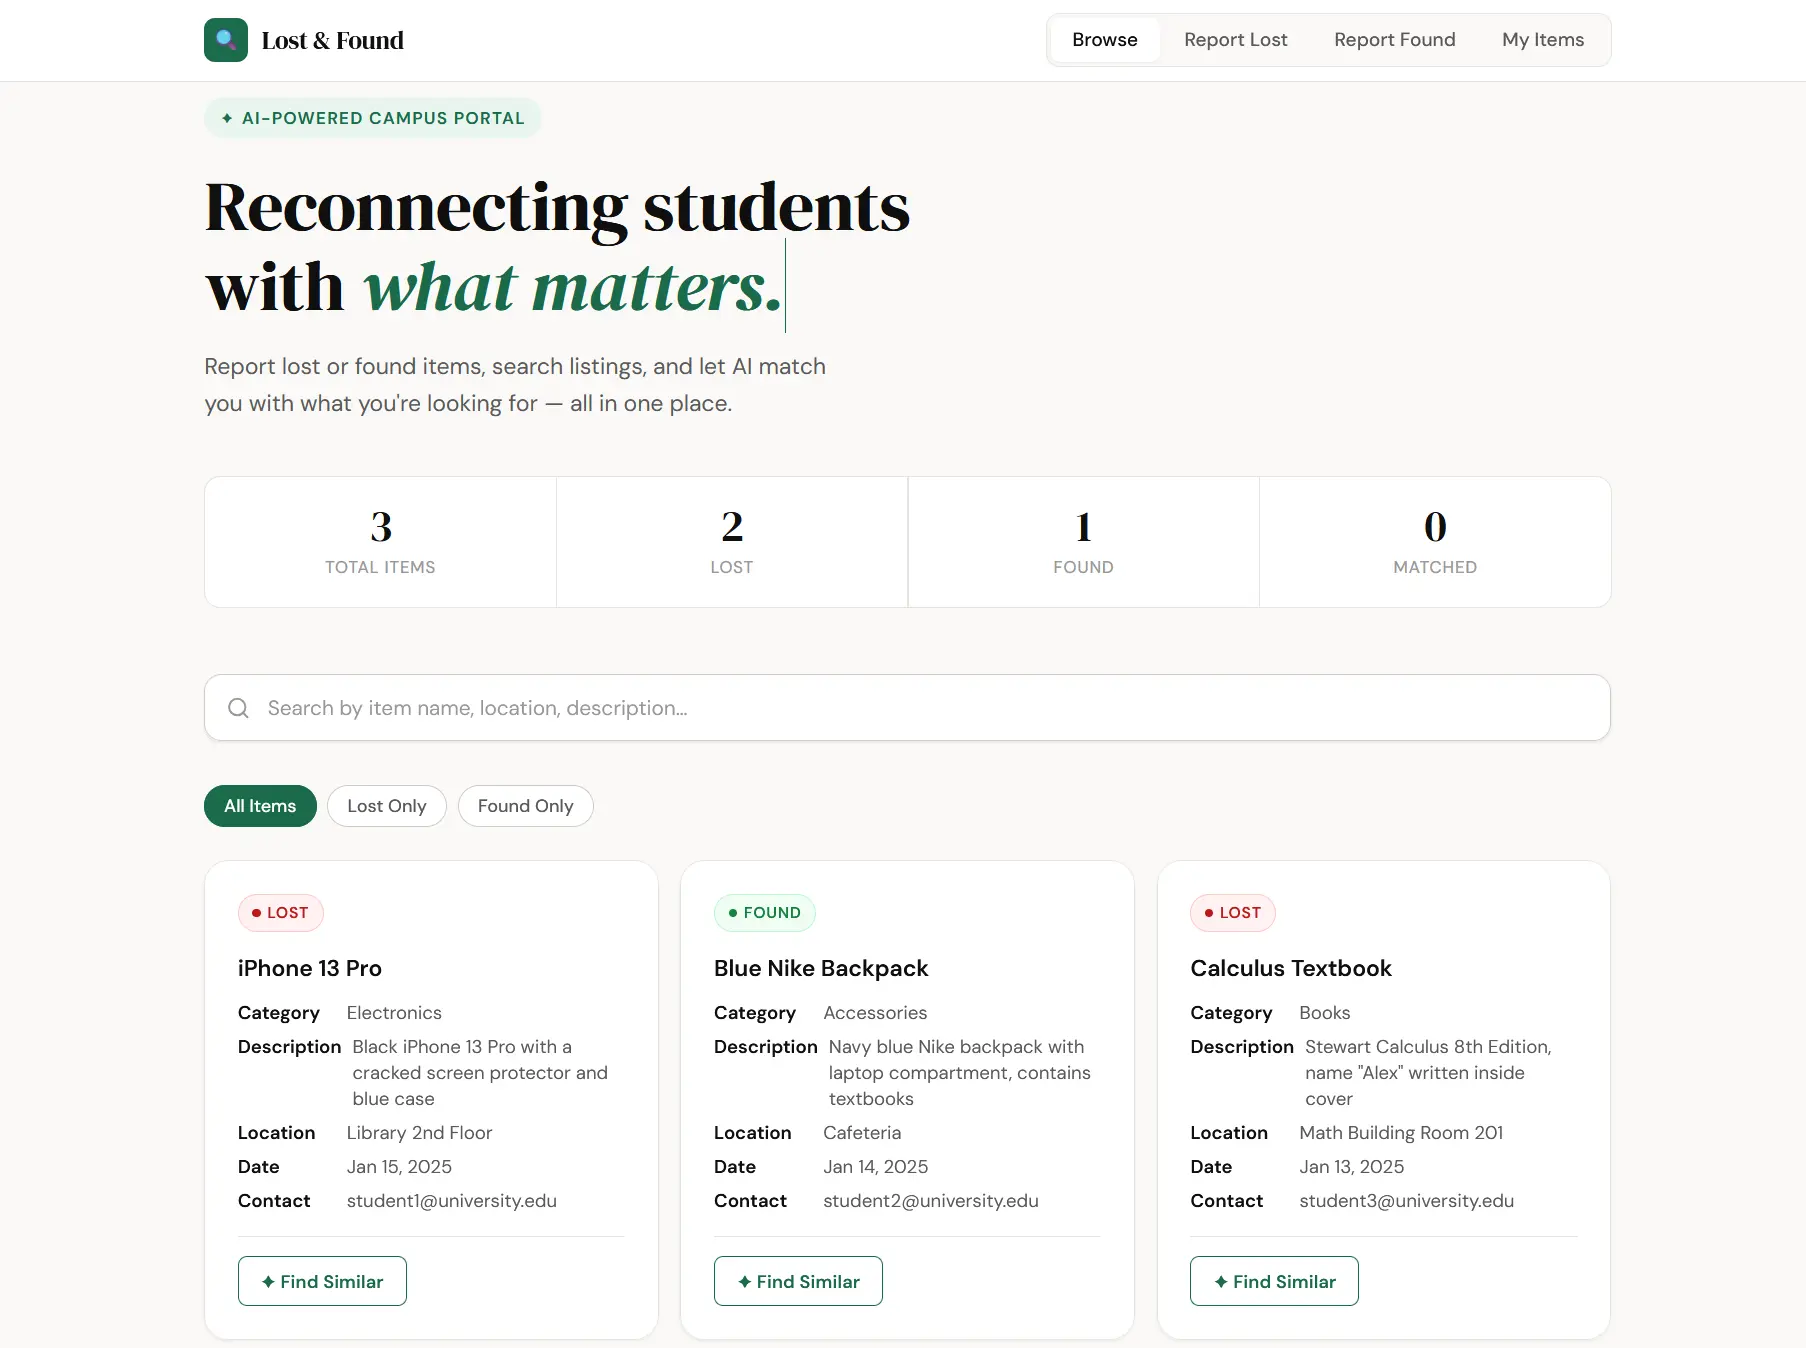Viewport: 1806px width, 1348px height.
Task: Click the Jan 13, 2025 date
Action: pos(1352,1167)
